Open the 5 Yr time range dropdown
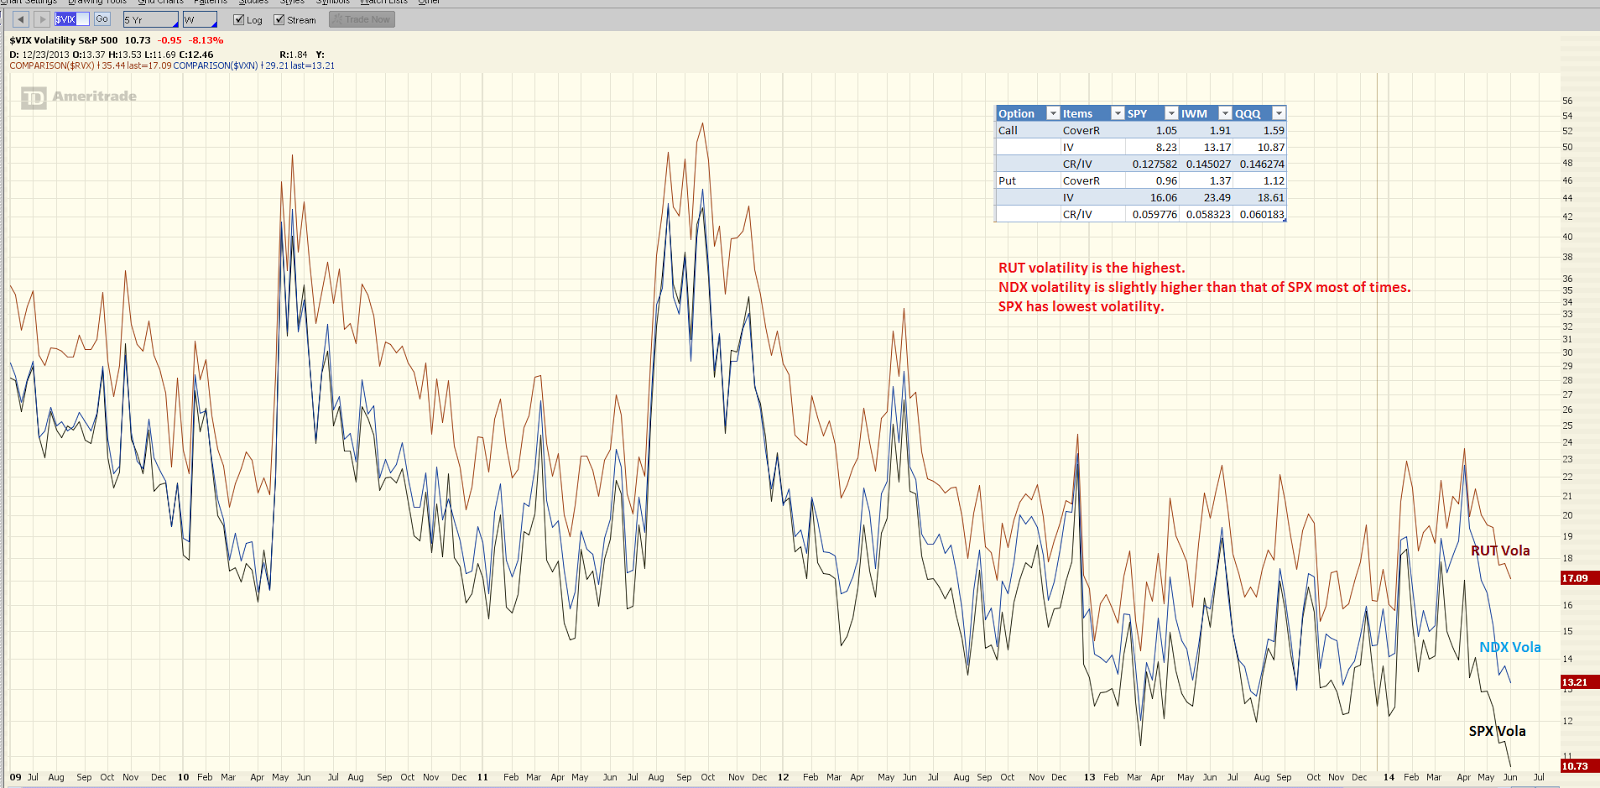Screen dimensions: 1600x788 (151, 20)
